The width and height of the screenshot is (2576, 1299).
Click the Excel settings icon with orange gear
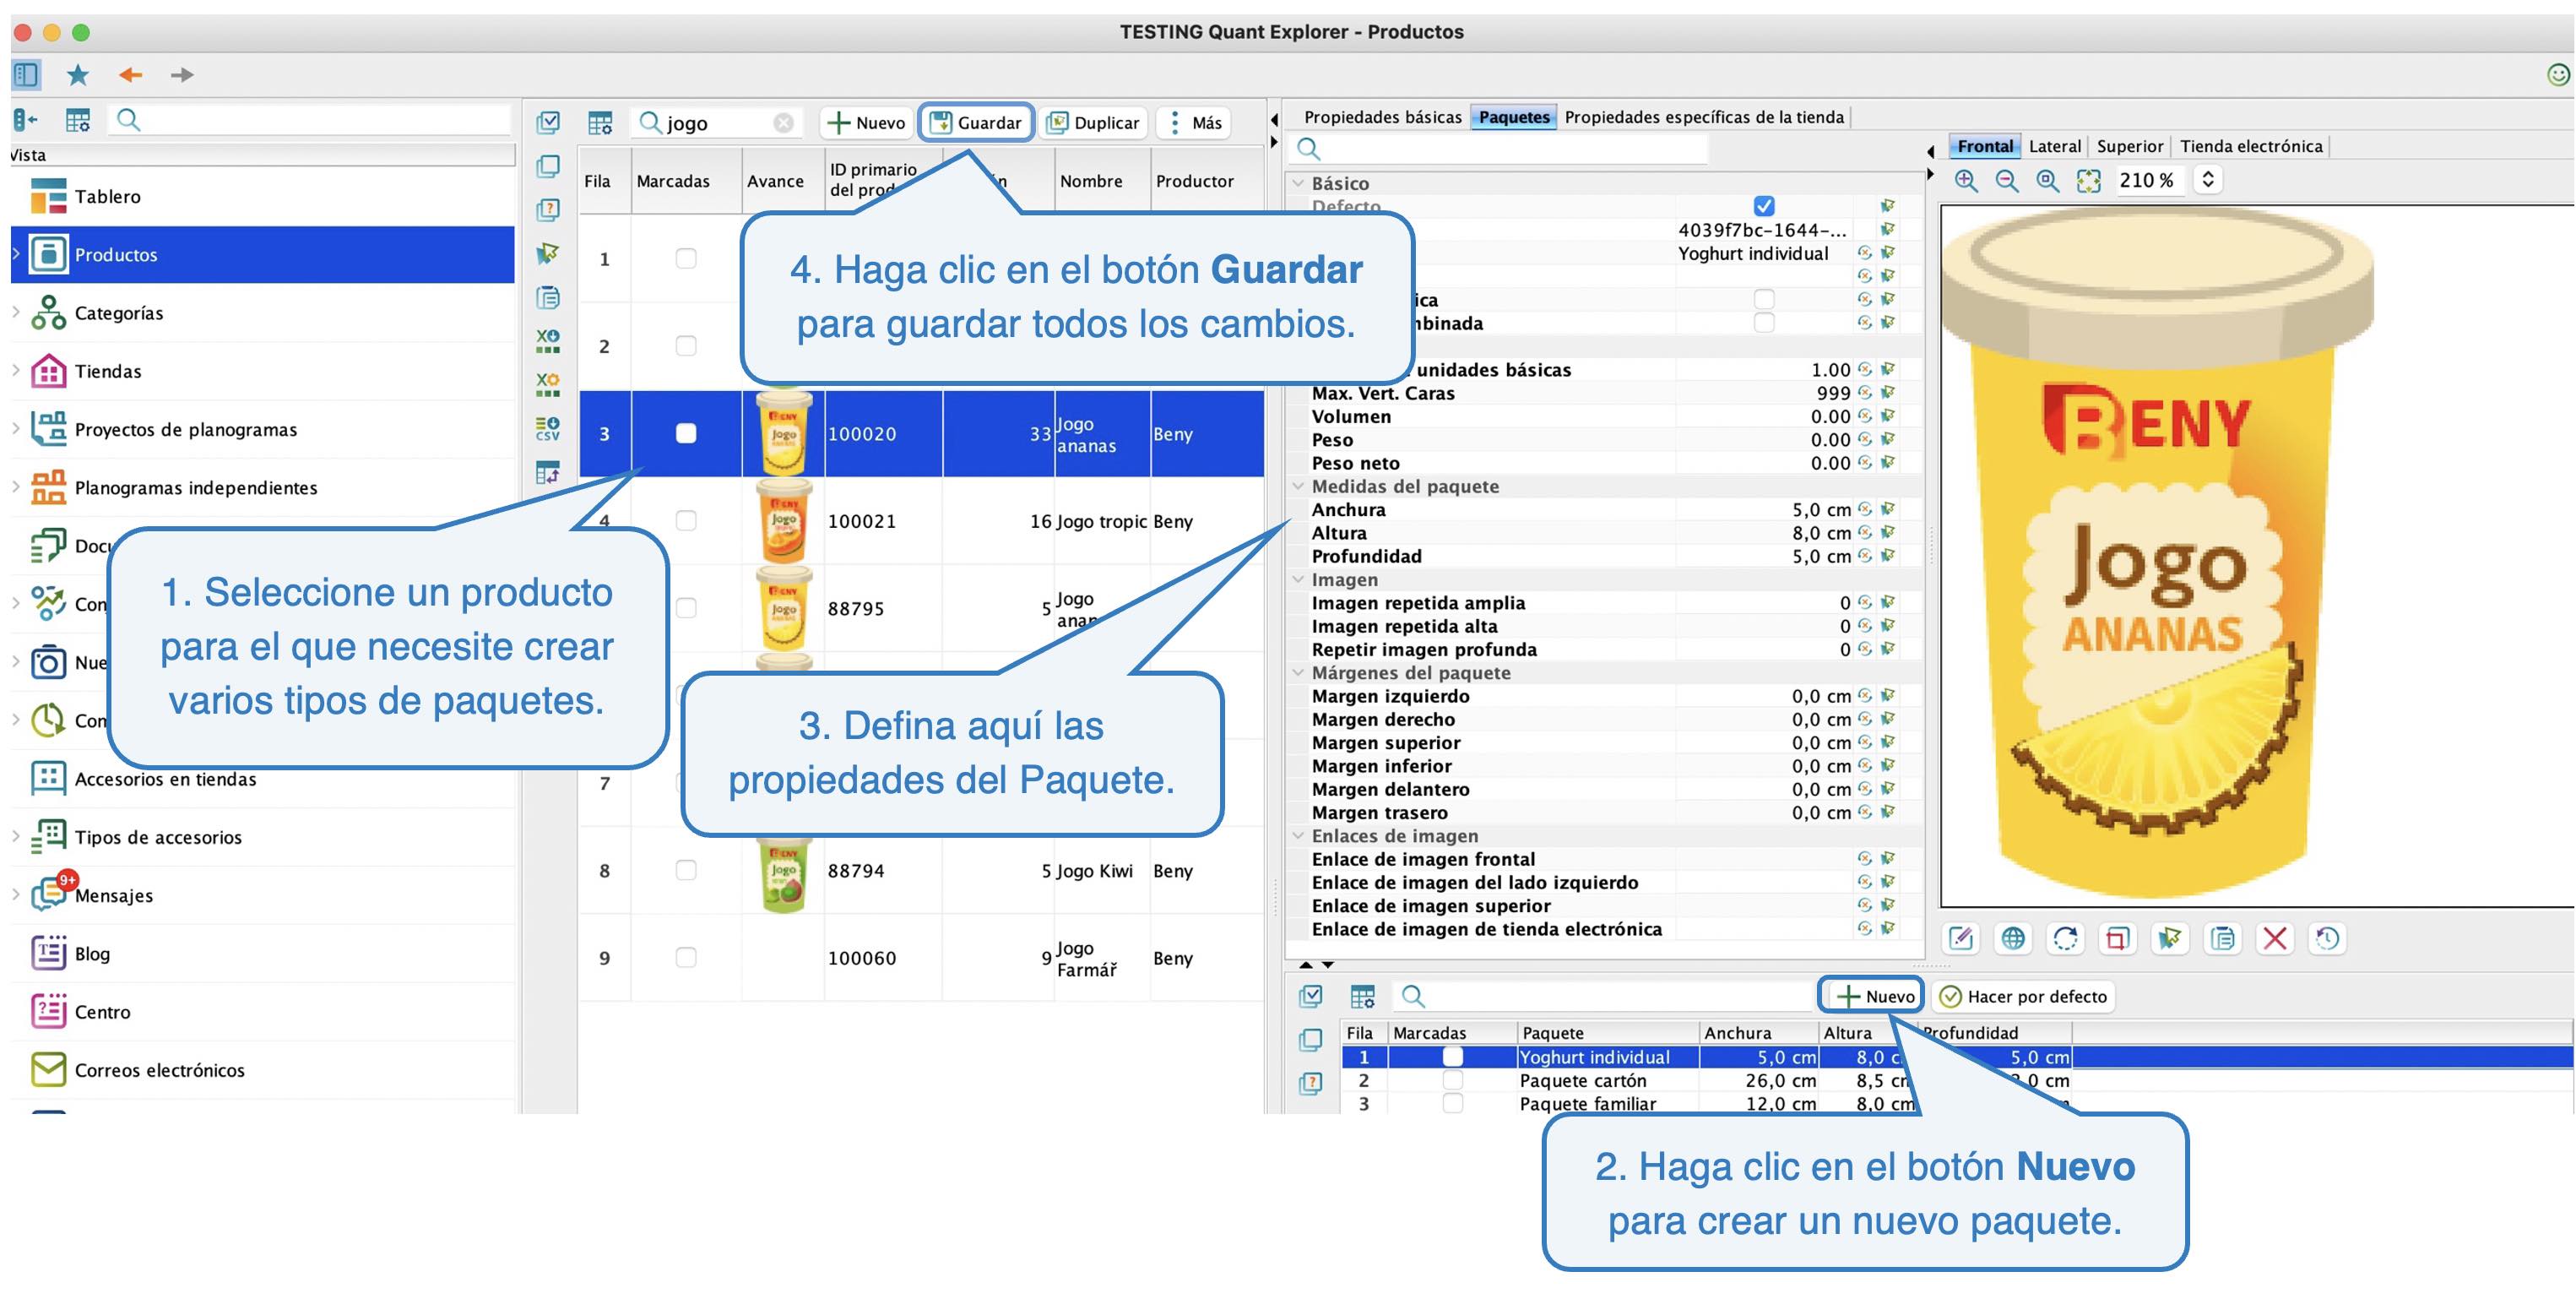point(548,384)
